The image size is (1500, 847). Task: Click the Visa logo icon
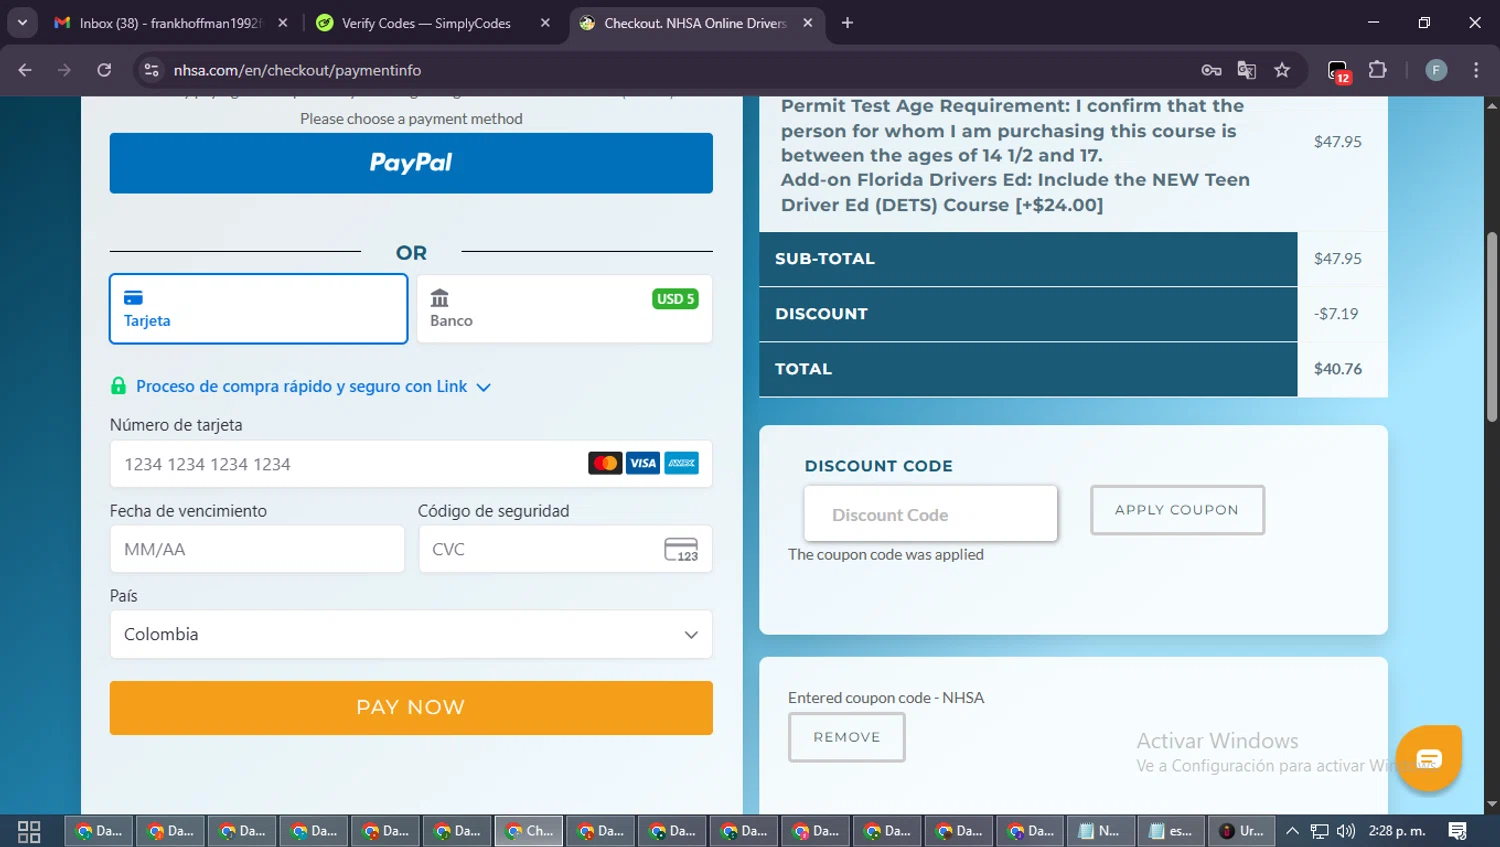click(x=643, y=463)
